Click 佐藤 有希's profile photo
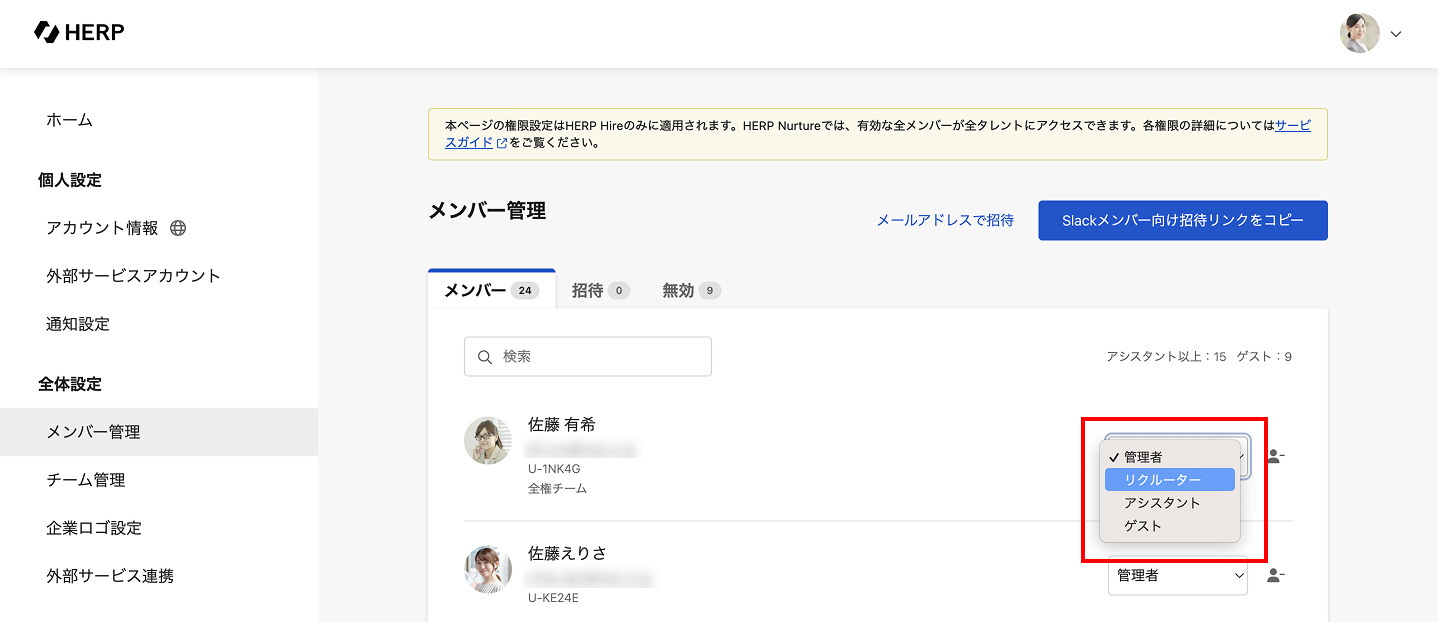 point(488,441)
